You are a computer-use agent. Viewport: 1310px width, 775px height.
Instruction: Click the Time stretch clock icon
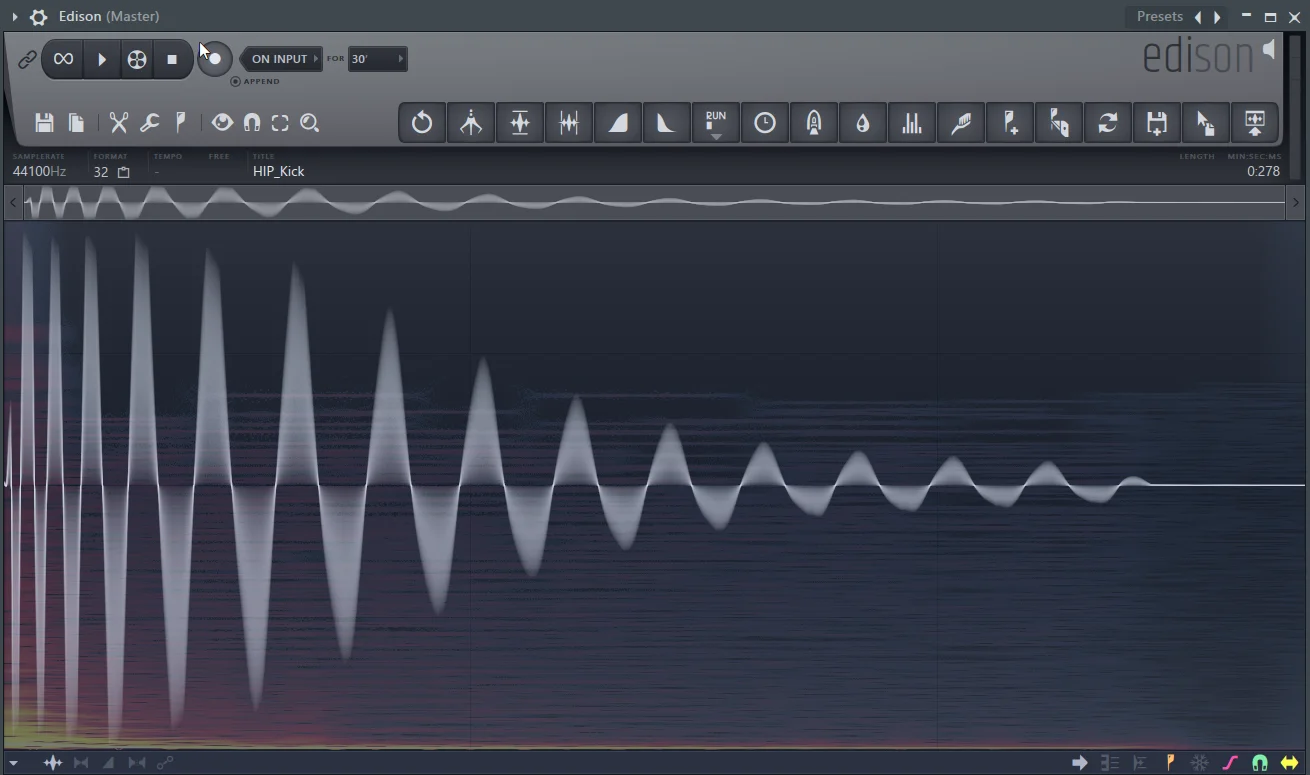765,123
